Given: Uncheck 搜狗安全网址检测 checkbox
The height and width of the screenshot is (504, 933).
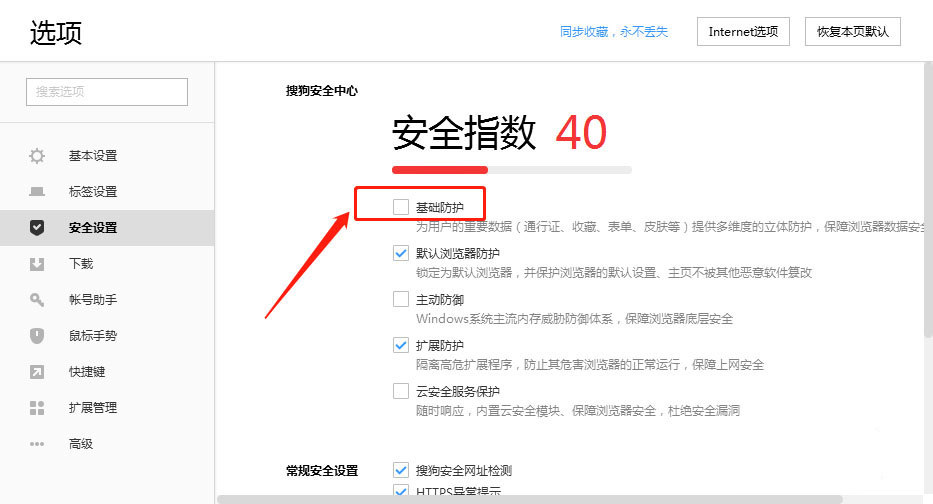Looking at the screenshot, I should (401, 470).
